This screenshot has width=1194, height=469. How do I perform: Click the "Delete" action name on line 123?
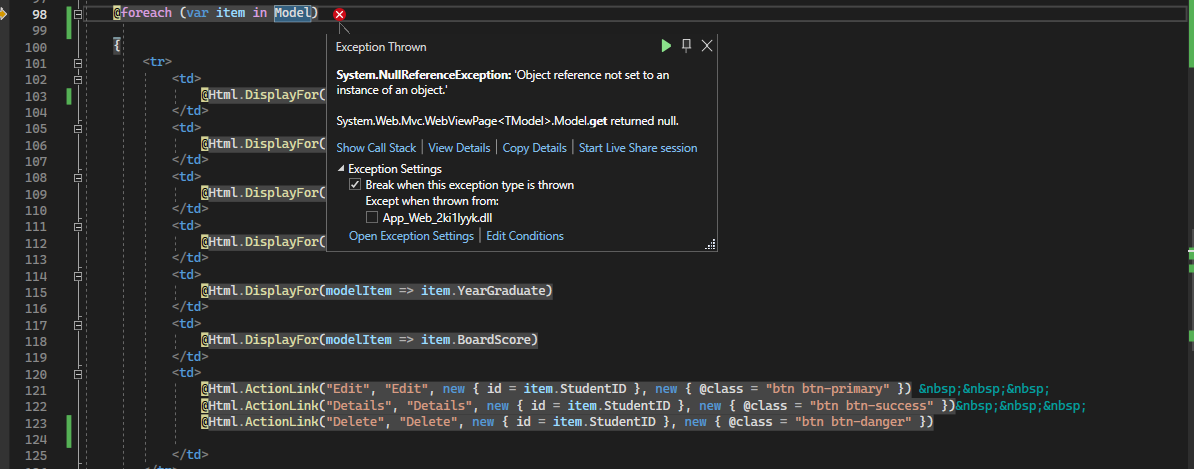pyautogui.click(x=428, y=421)
